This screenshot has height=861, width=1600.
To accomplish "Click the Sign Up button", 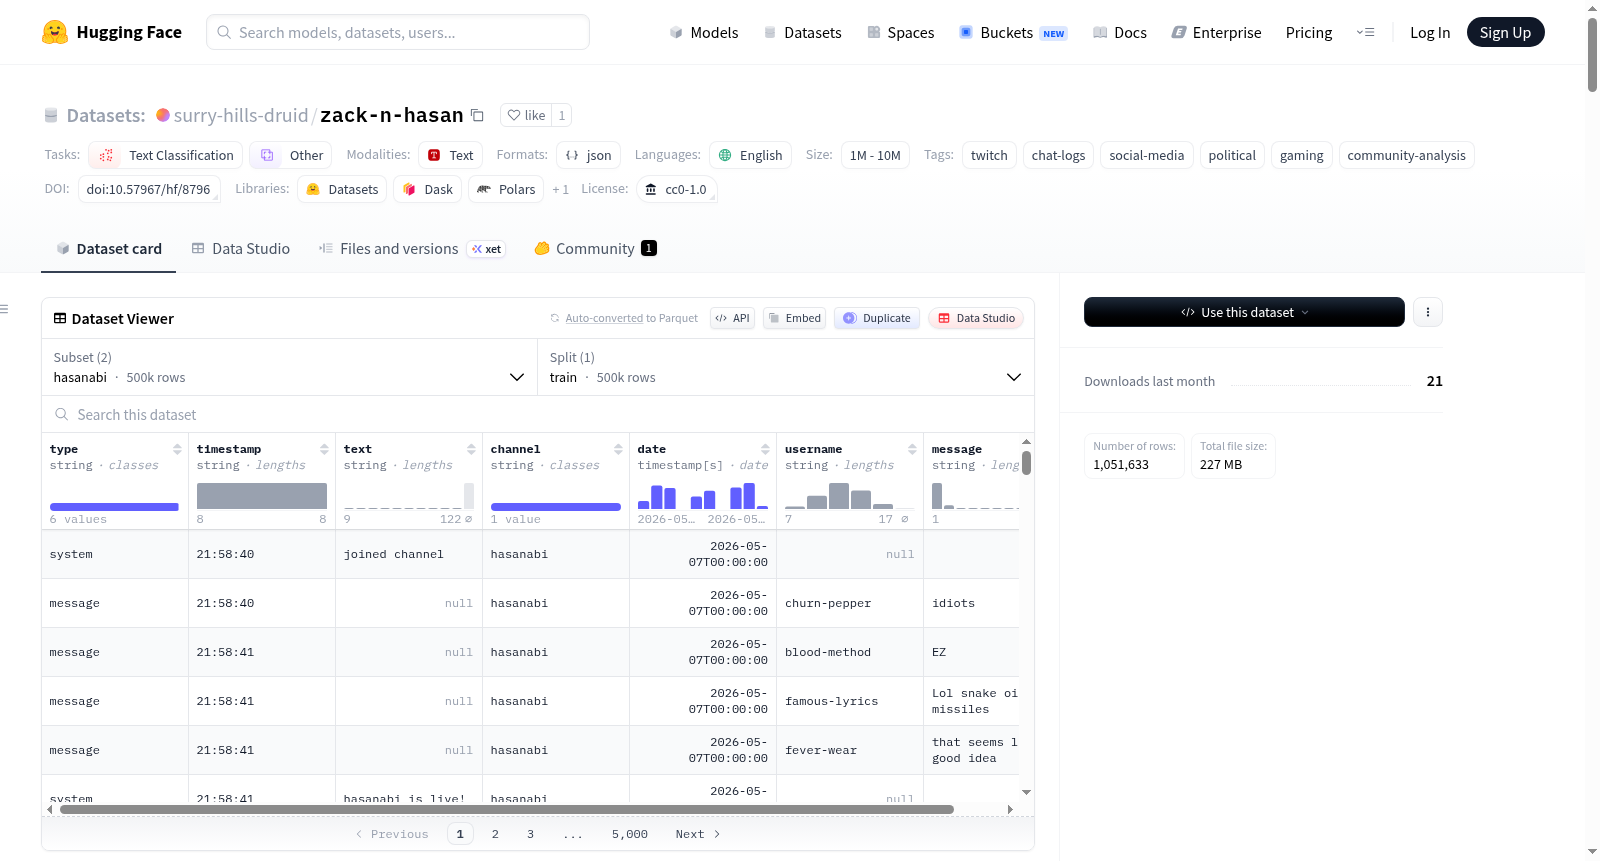I will (1505, 32).
